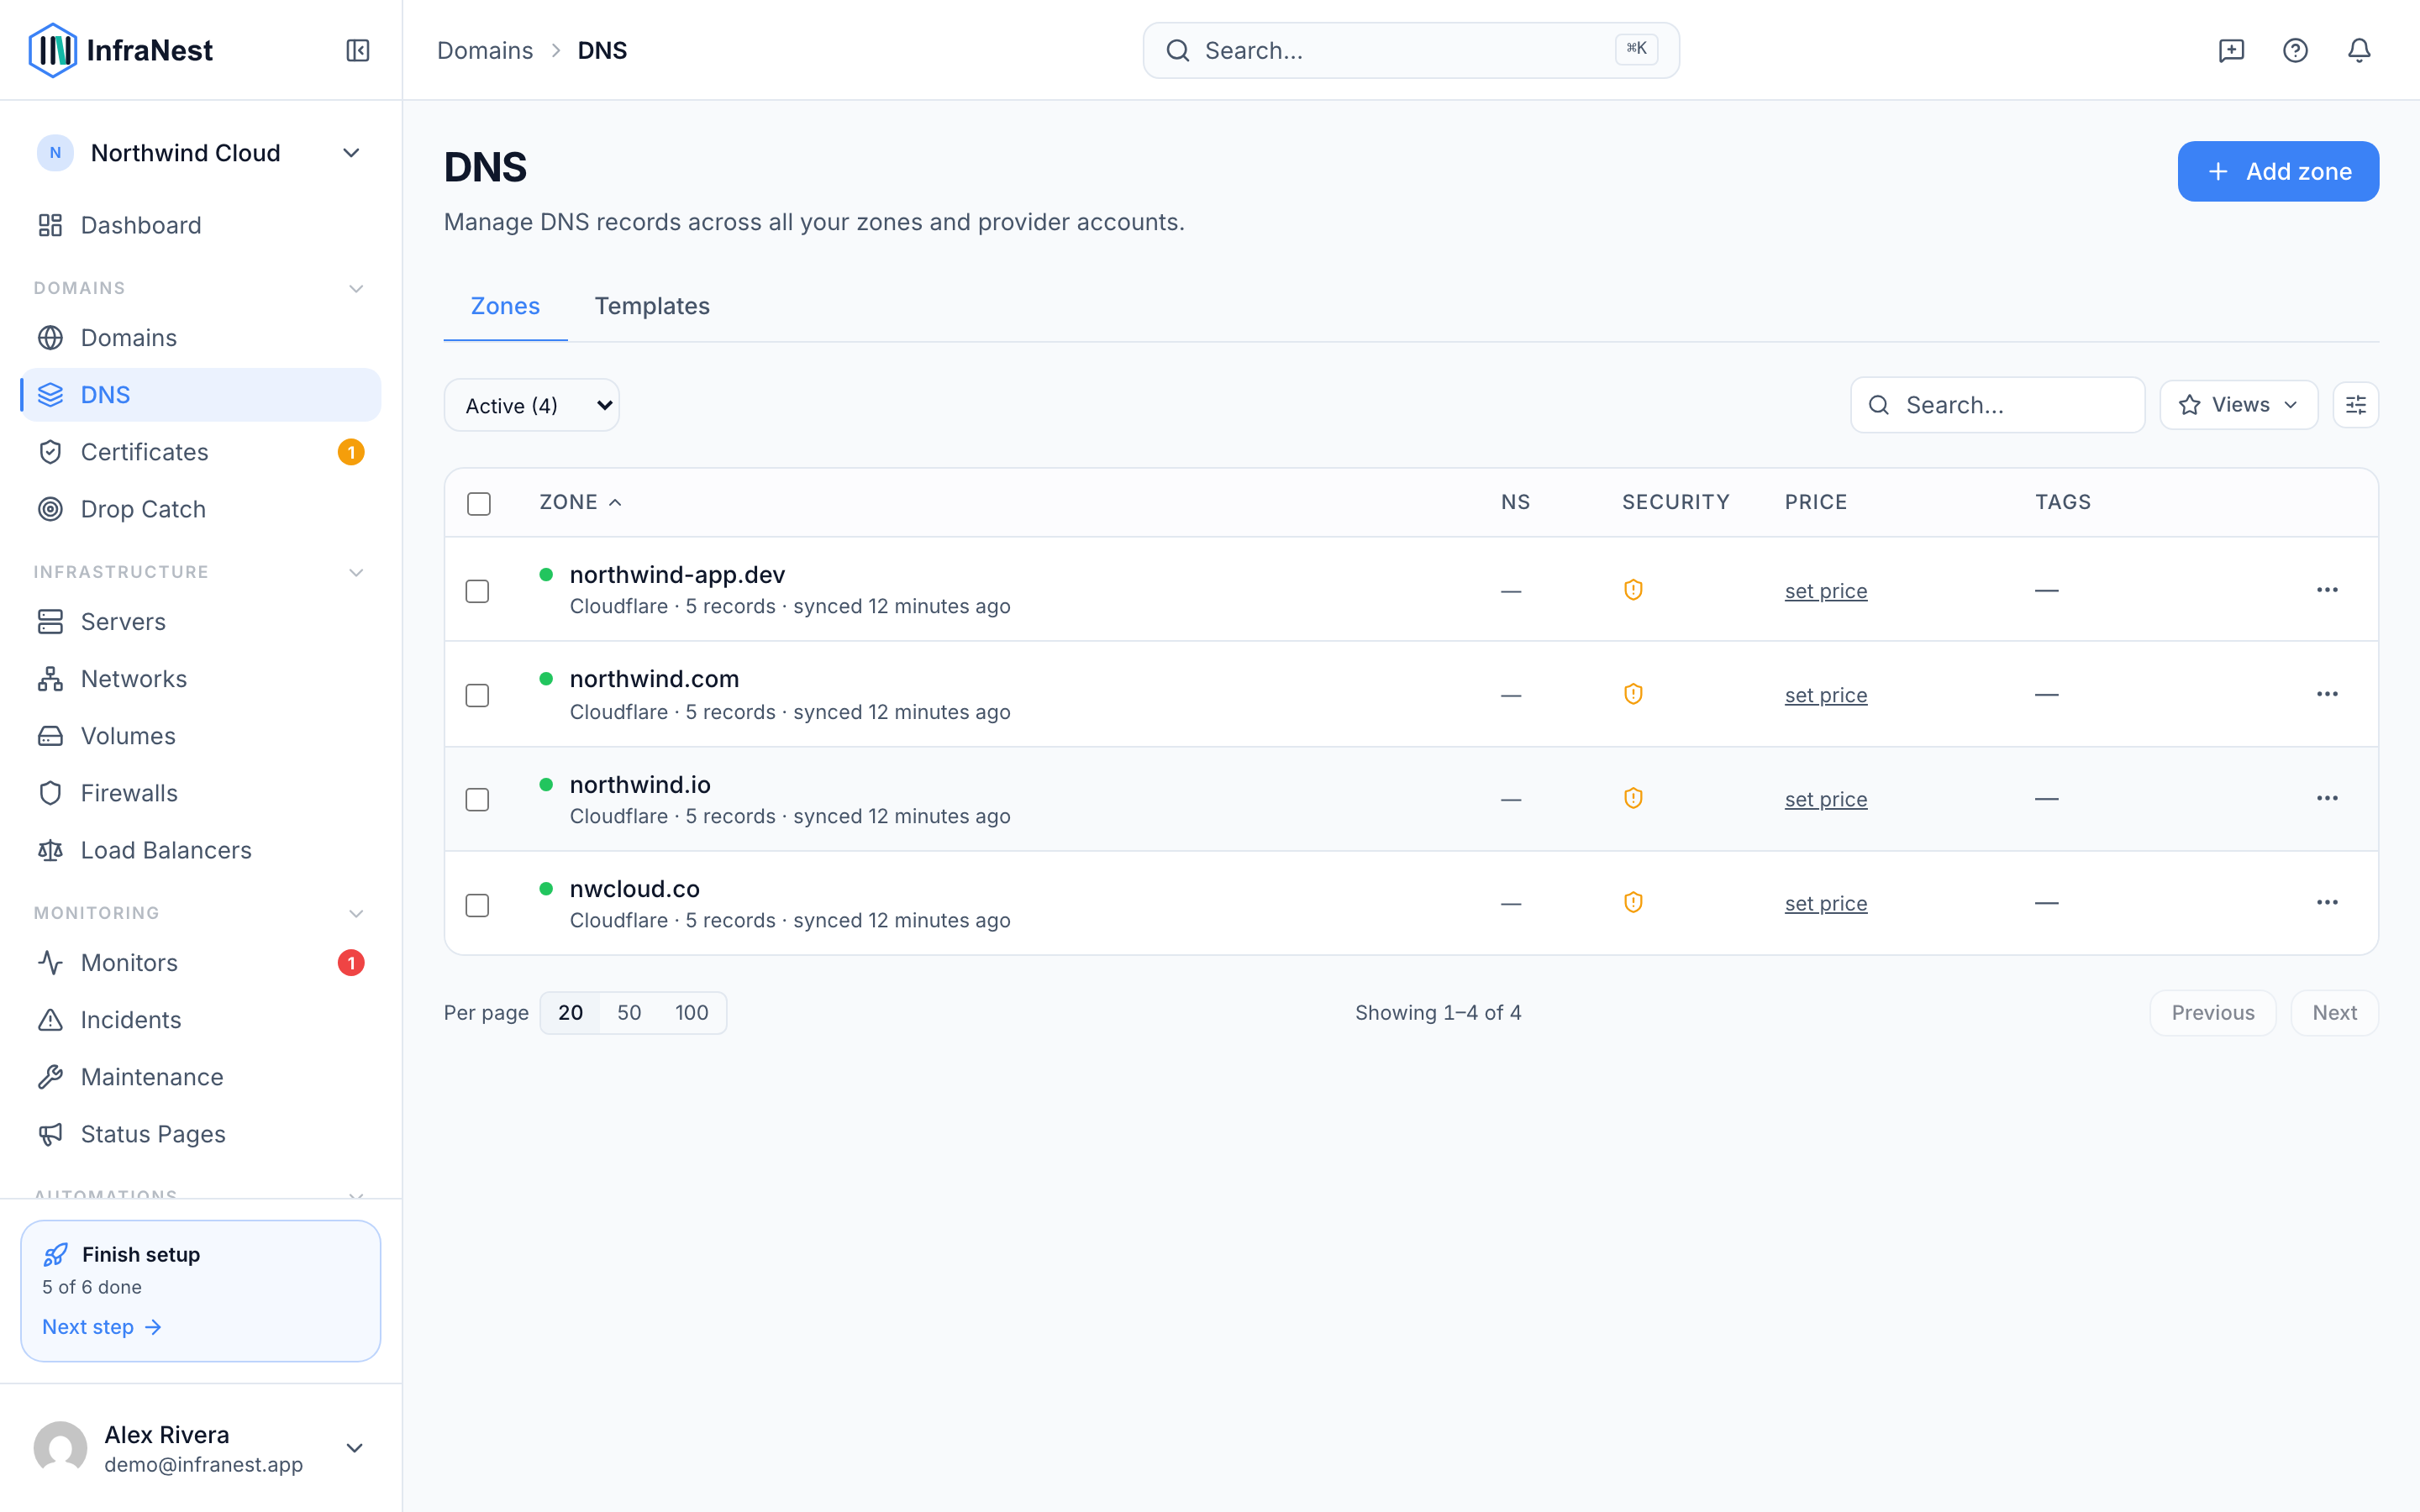Click the DNS layers icon
This screenshot has width=2420, height=1512.
pyautogui.click(x=50, y=395)
